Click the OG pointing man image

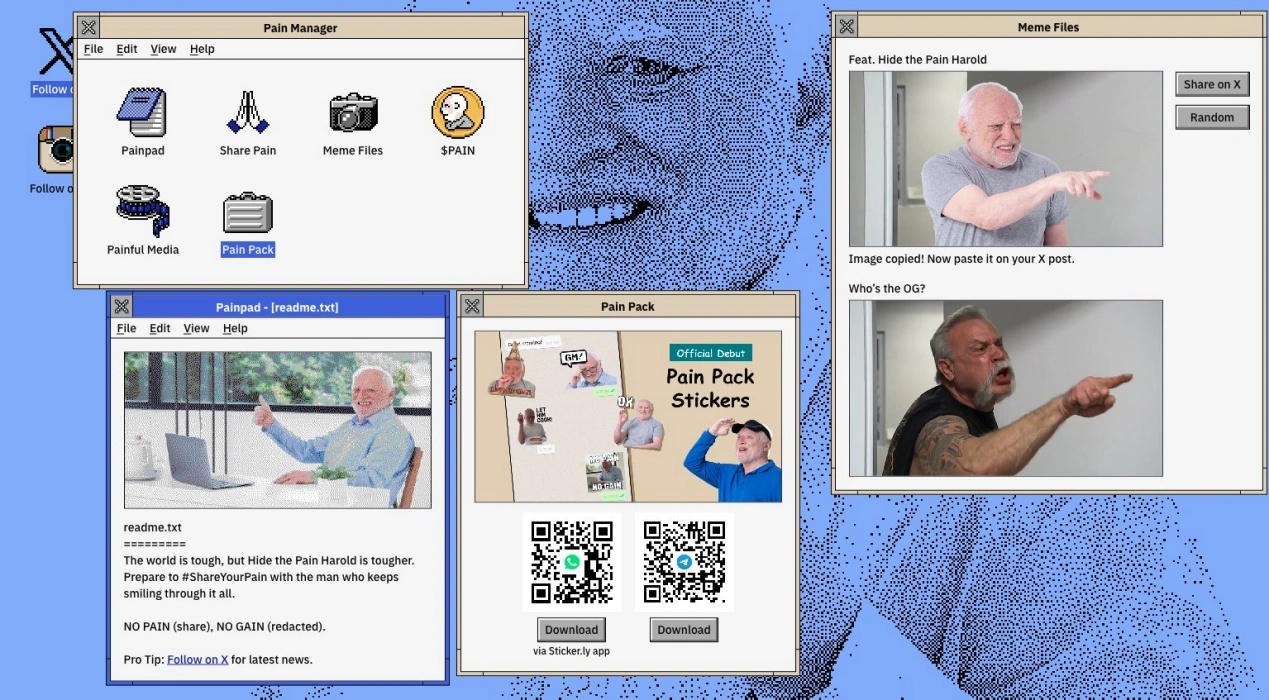pos(1005,388)
